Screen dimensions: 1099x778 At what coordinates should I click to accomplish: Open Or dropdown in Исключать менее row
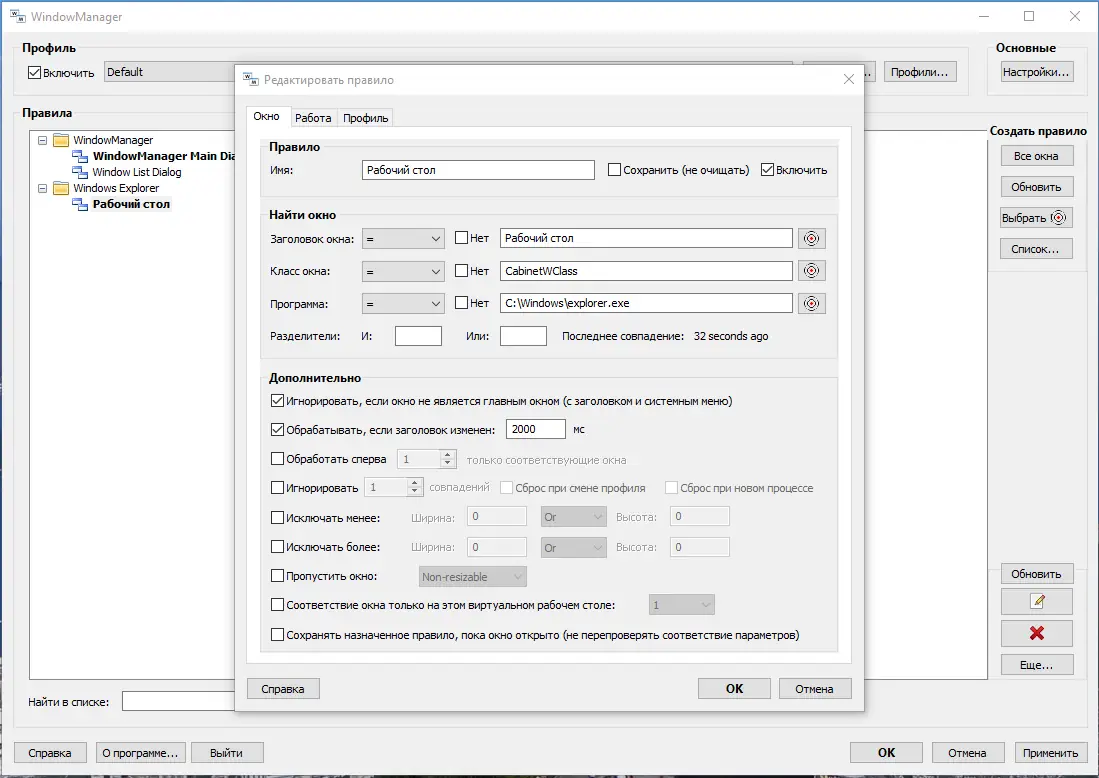tap(573, 517)
